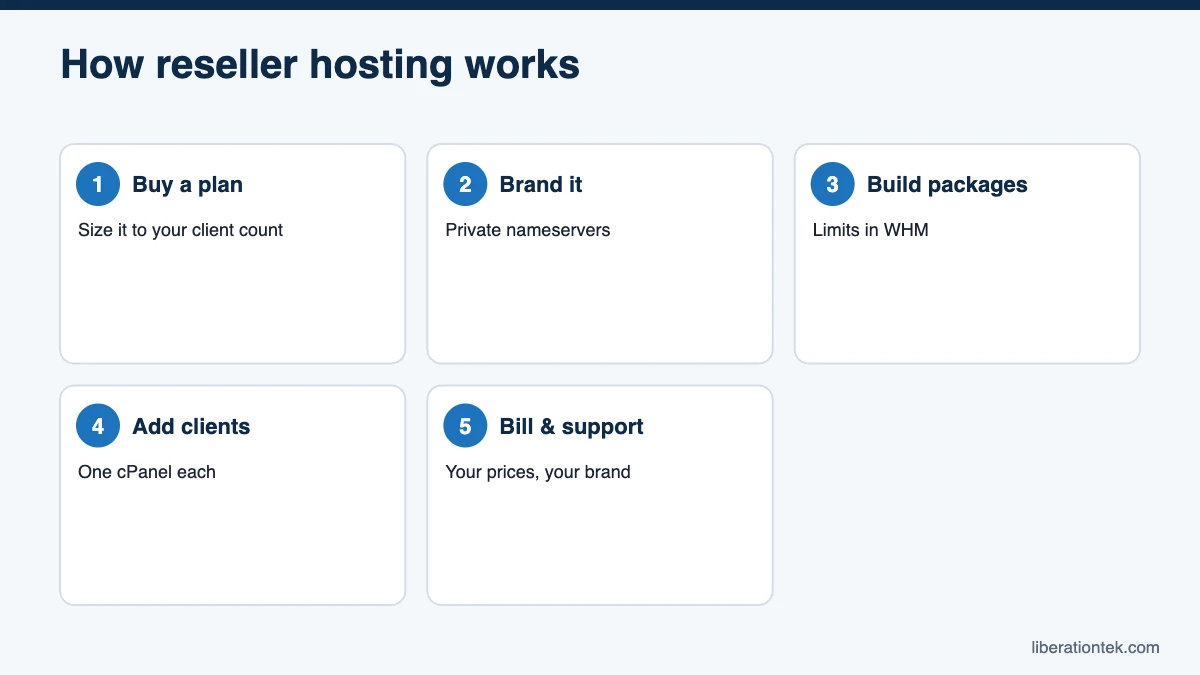The height and width of the screenshot is (675, 1200).
Task: Click the number 3 step circle
Action: coord(833,184)
